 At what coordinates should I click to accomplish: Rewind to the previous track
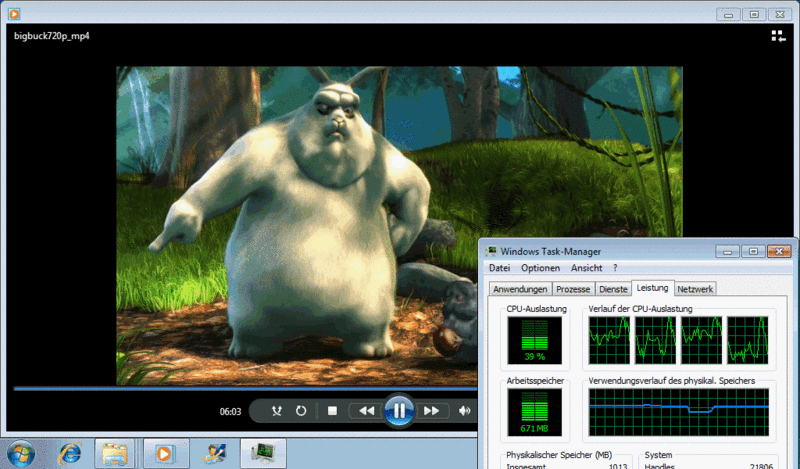(366, 411)
